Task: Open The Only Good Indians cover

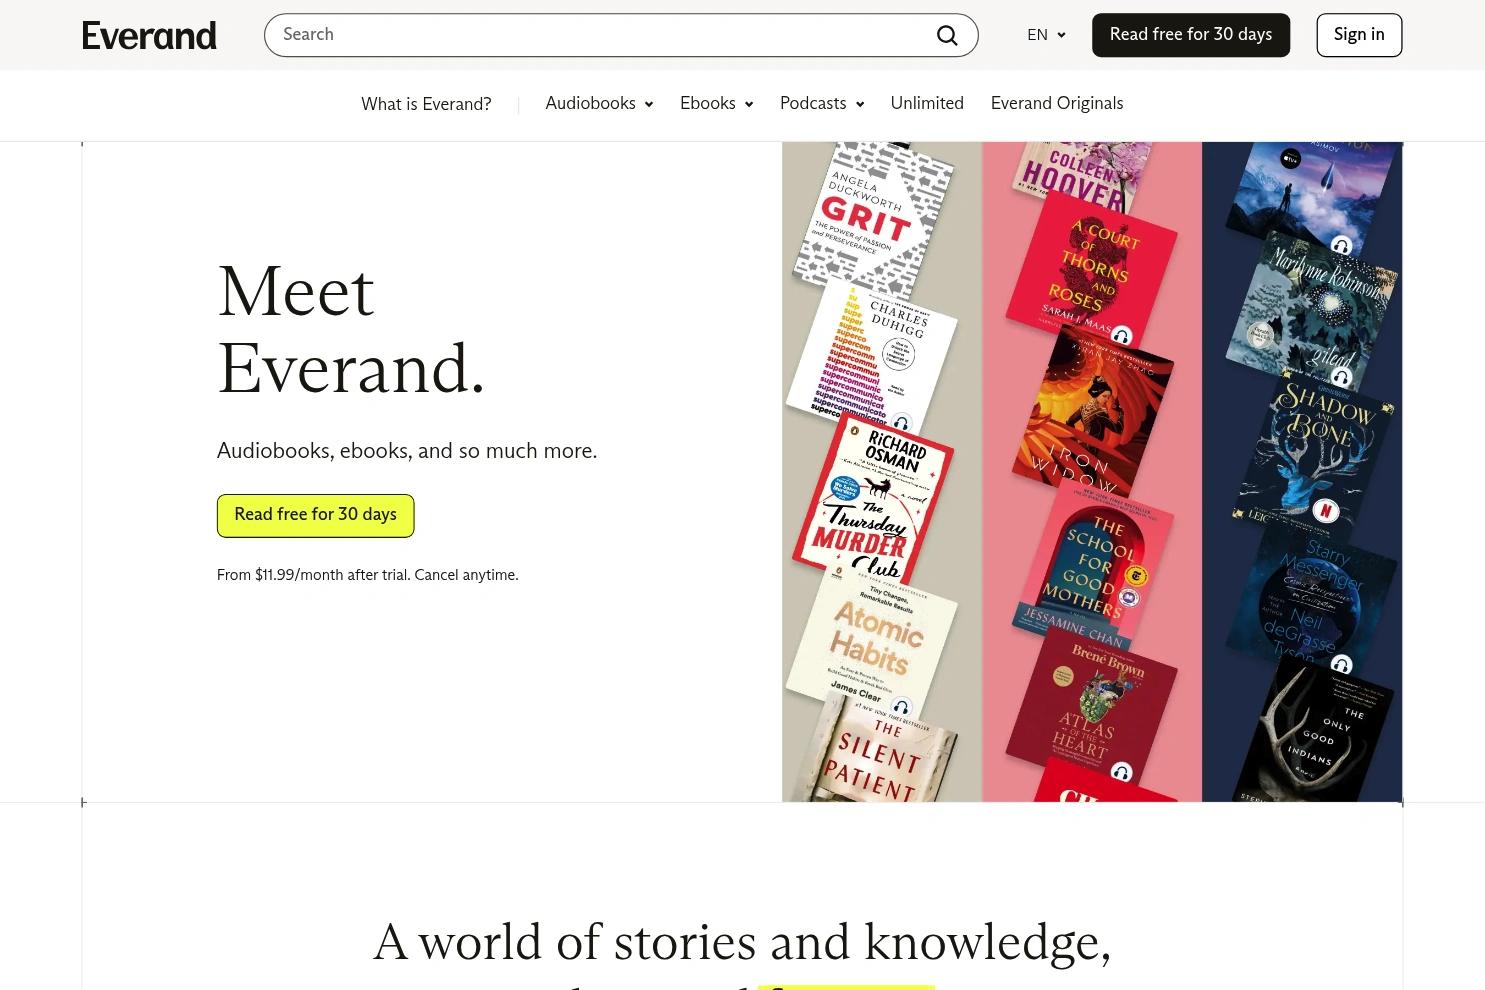Action: pyautogui.click(x=1313, y=730)
